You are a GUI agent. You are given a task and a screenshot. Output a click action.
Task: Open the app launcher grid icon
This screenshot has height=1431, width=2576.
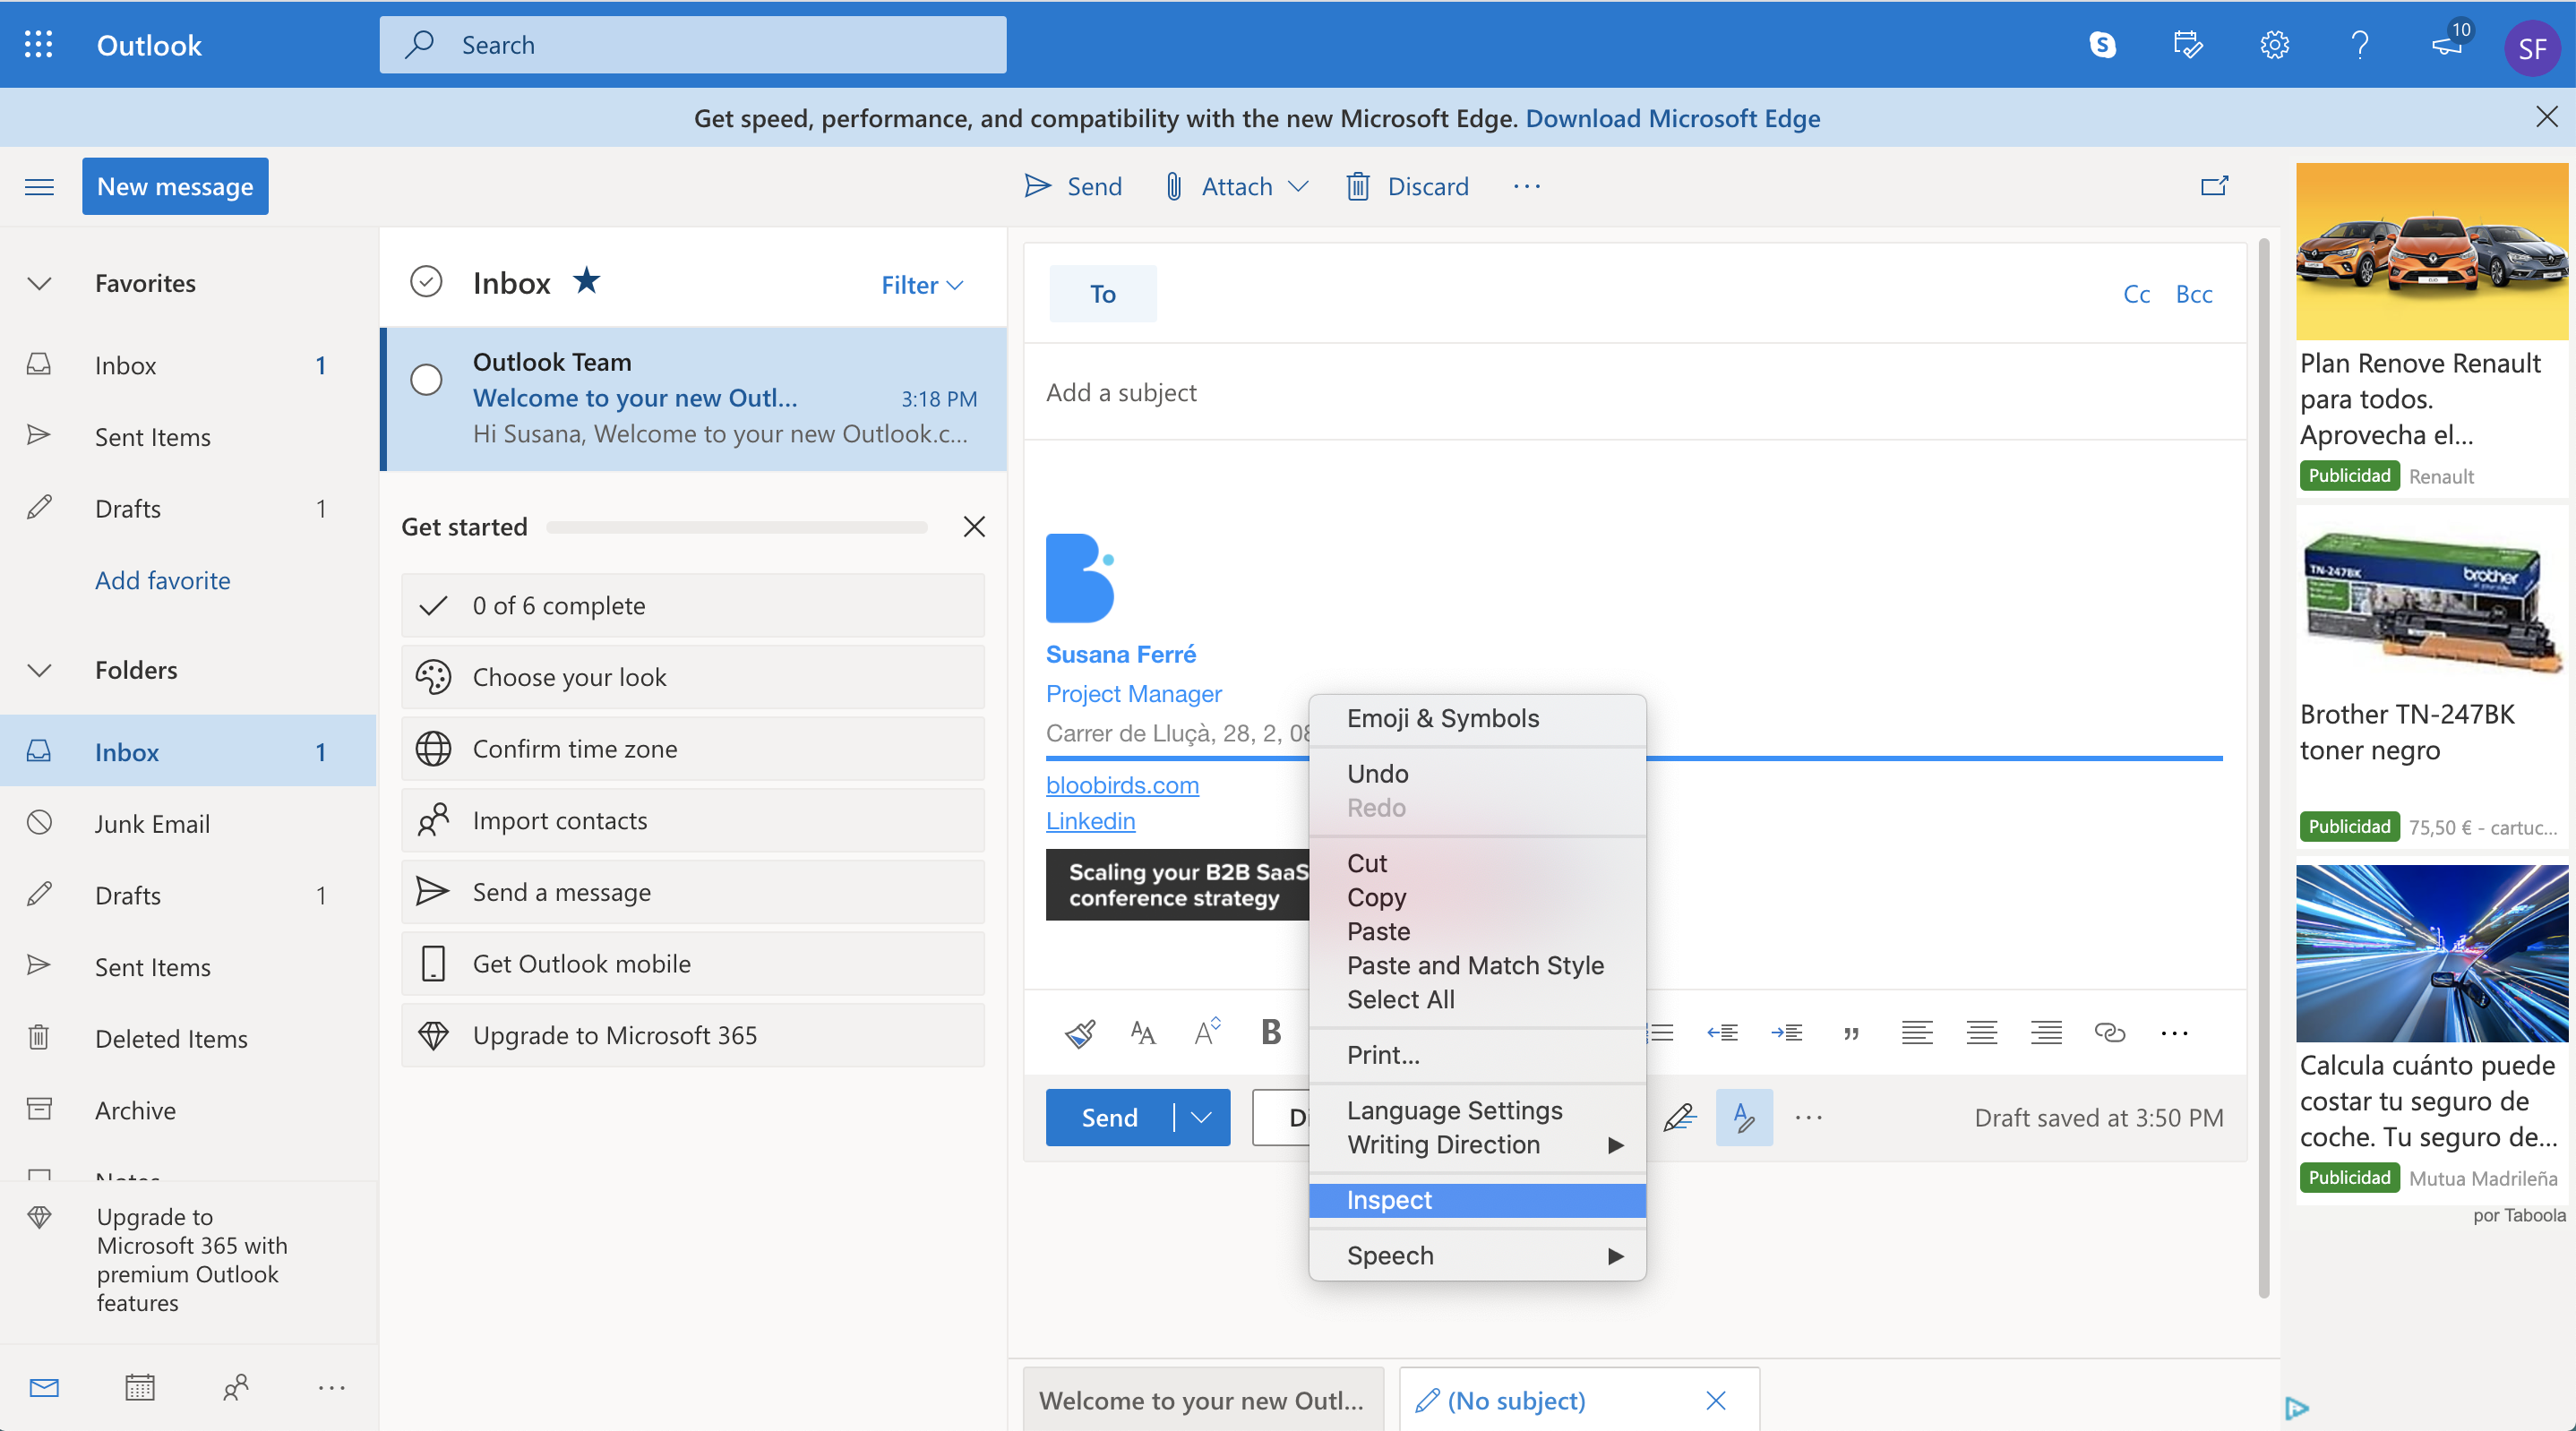[38, 45]
